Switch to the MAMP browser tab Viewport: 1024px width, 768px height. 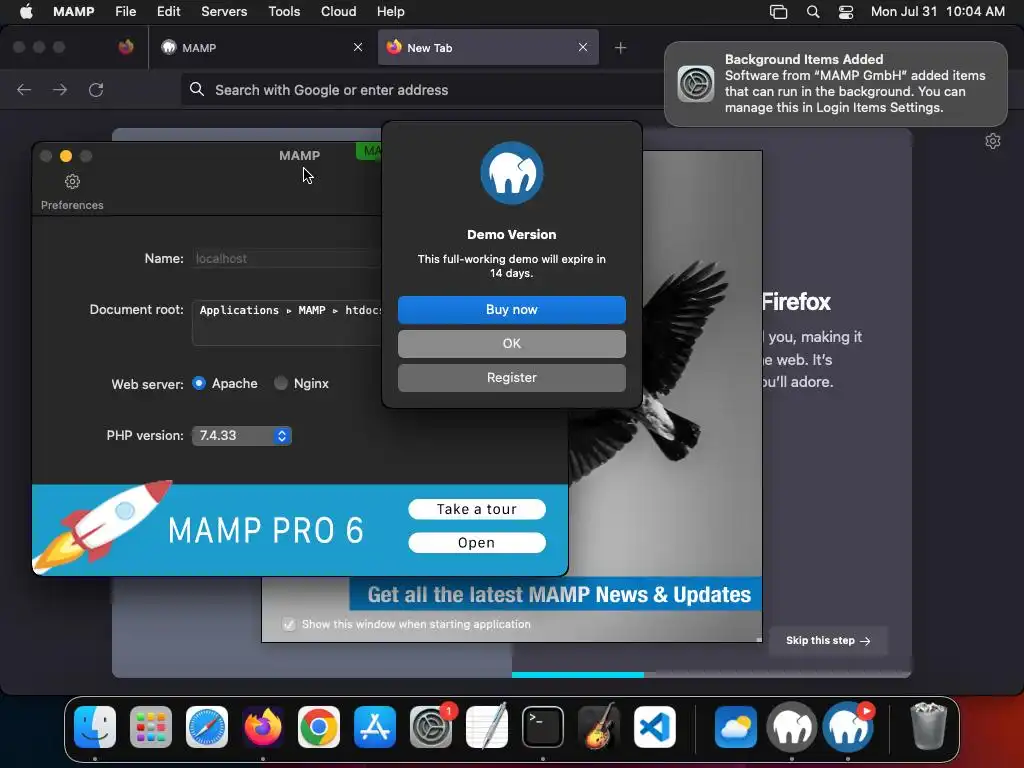263,48
